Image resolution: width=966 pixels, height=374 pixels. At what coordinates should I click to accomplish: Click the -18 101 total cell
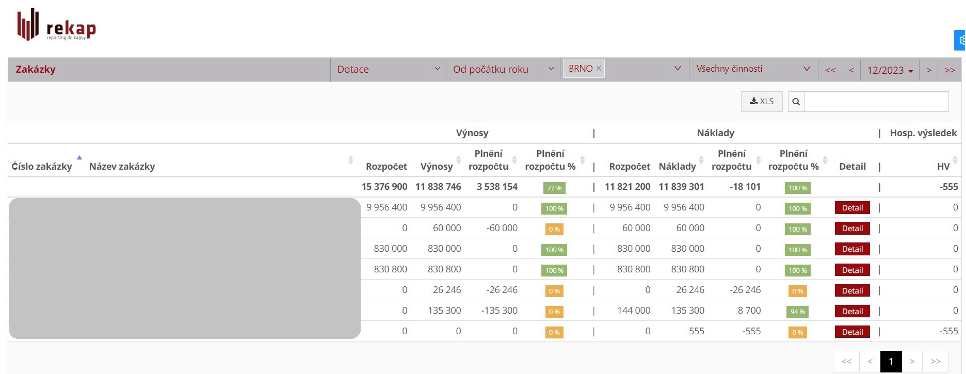(x=744, y=187)
